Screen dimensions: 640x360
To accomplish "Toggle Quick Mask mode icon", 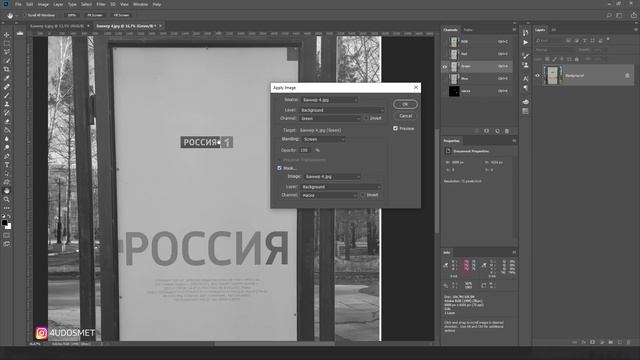I will (x=7, y=236).
